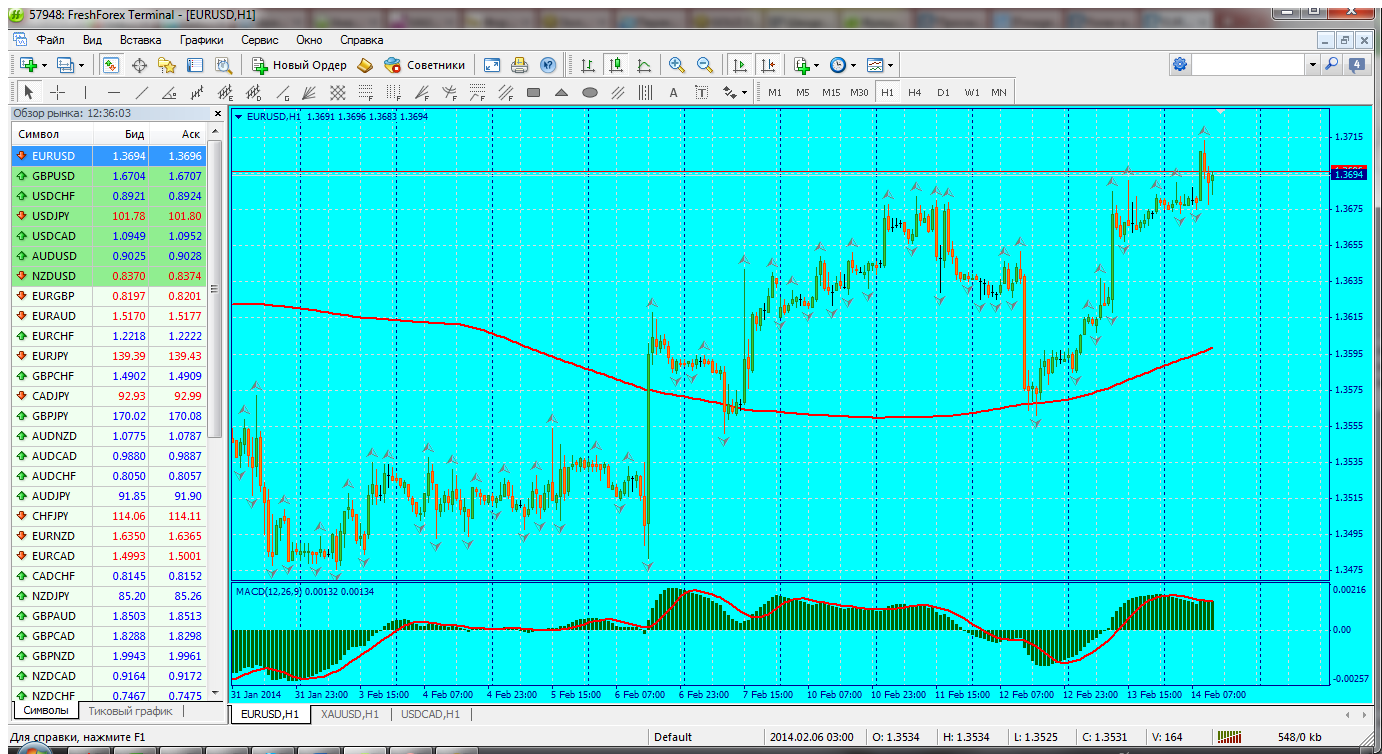
Task: Select the Crosshair tool
Action: [58, 93]
